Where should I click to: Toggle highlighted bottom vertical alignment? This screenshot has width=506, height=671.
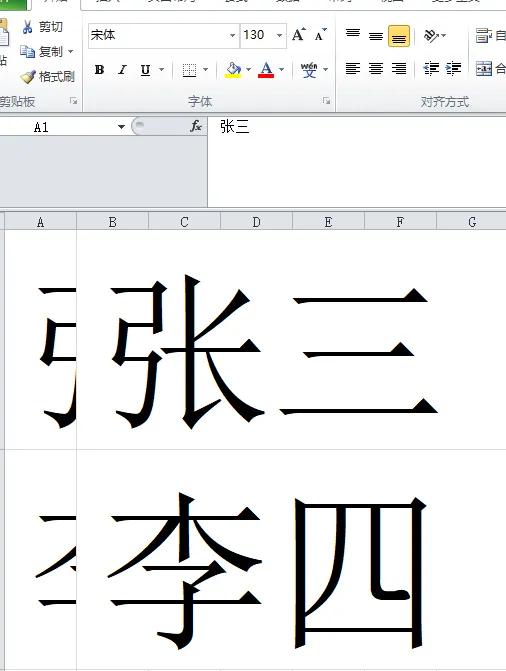(x=399, y=36)
